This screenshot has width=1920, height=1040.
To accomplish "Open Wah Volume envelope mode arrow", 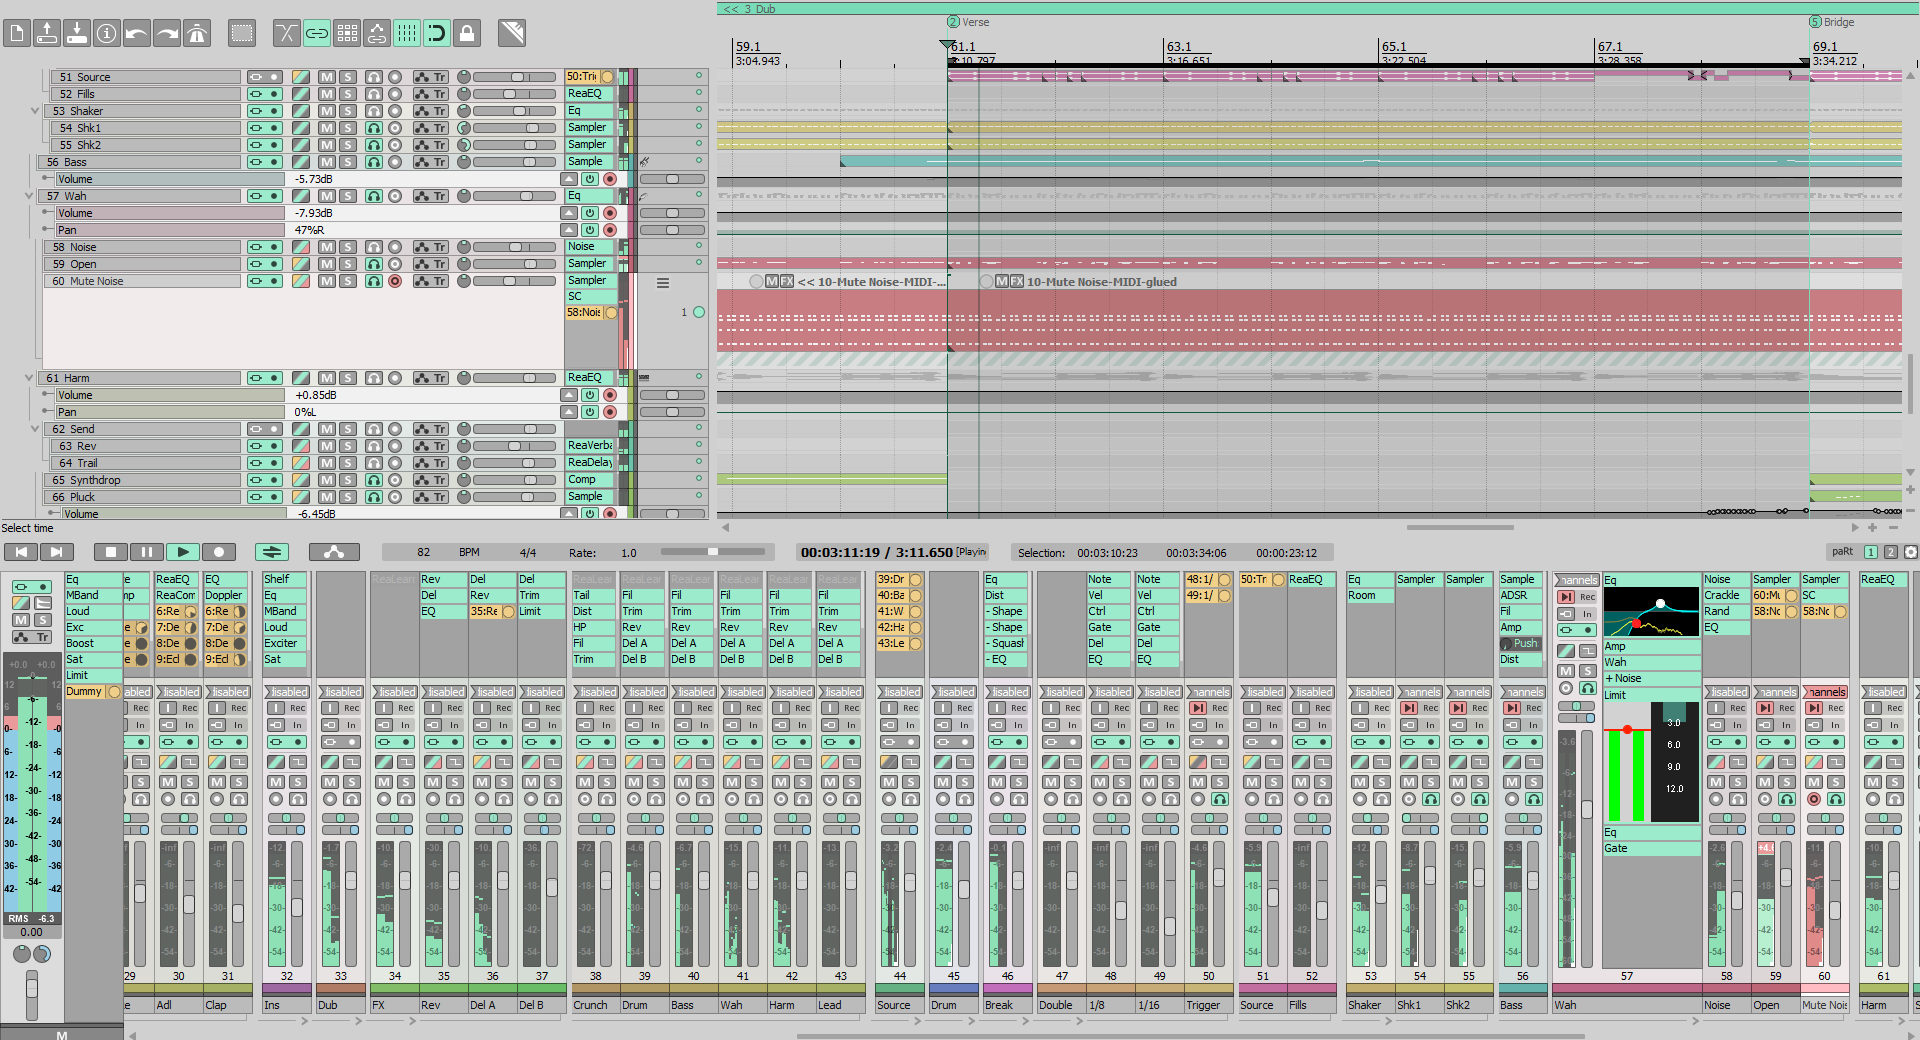I will (x=570, y=213).
